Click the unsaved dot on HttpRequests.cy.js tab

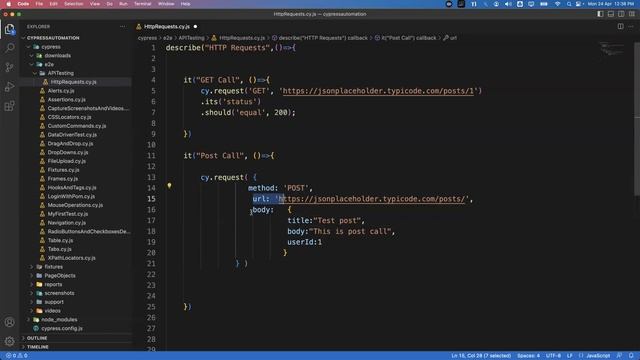195,27
